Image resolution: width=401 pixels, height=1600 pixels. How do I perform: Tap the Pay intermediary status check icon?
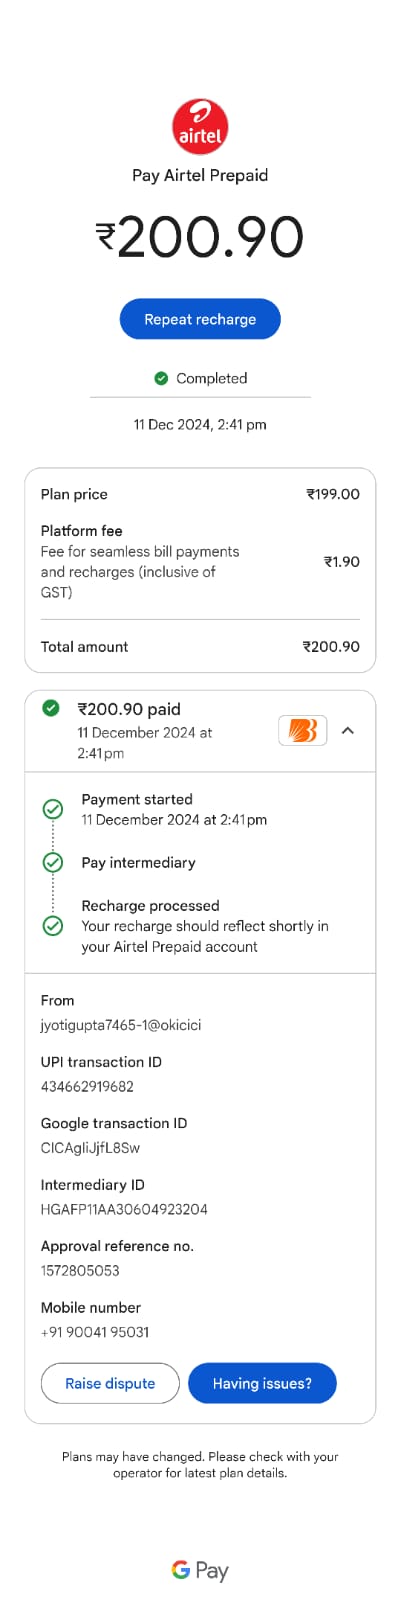pos(53,862)
